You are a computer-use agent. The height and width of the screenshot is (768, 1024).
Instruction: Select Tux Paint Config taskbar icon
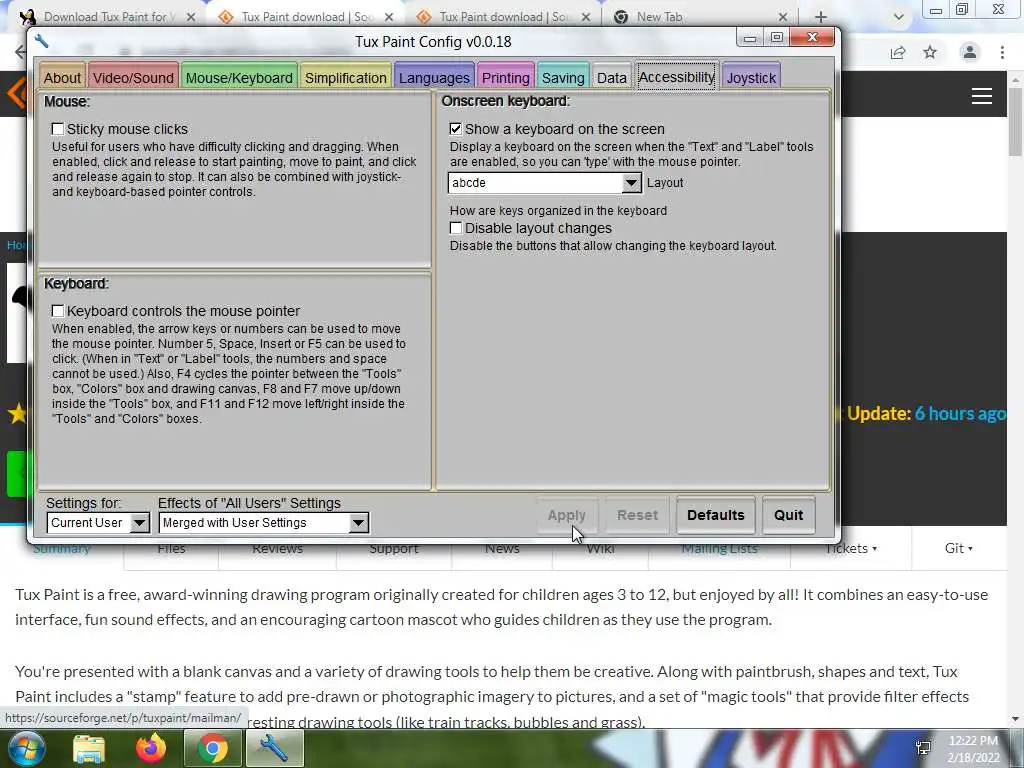click(274, 748)
